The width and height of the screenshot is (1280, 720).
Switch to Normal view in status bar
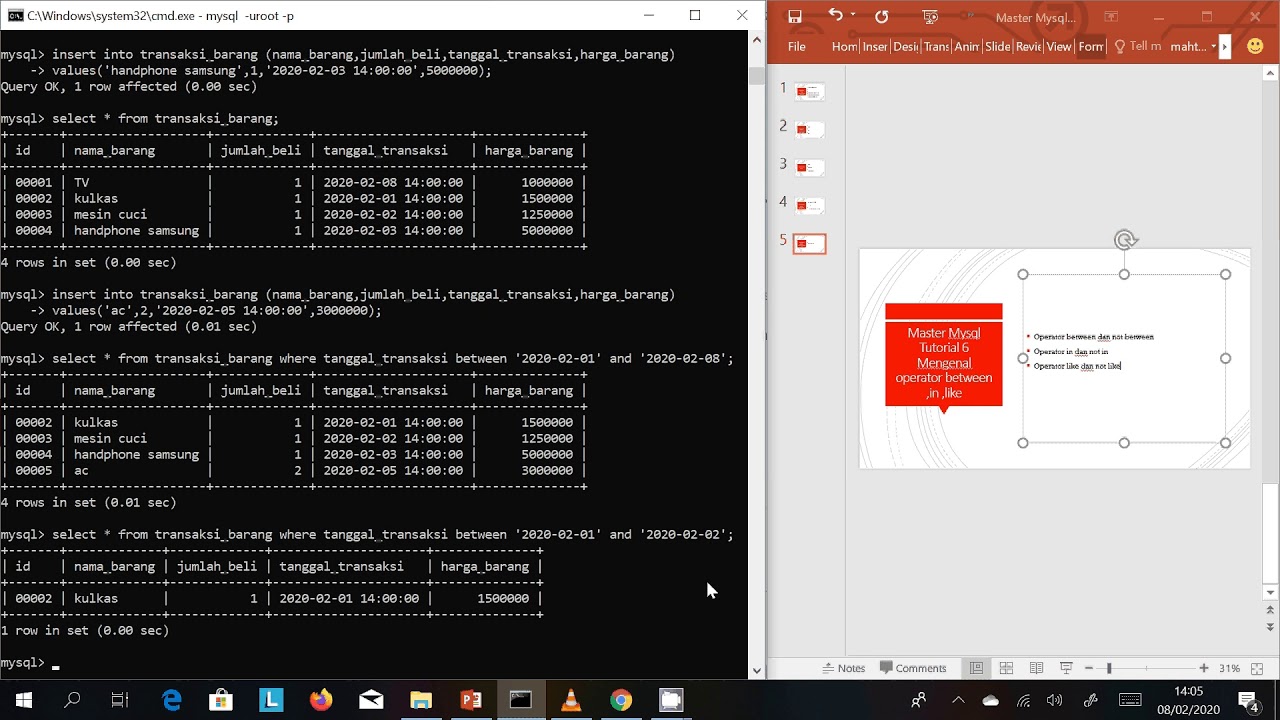[976, 668]
